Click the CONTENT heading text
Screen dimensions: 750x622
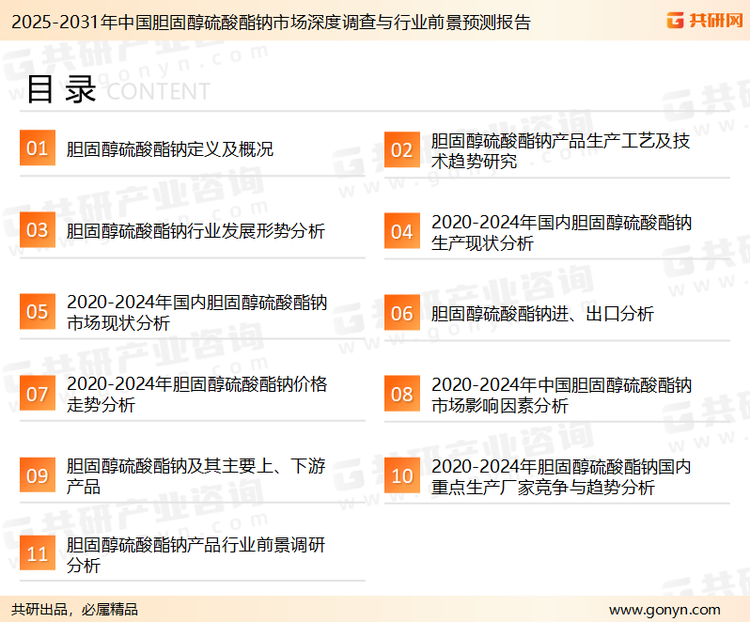158,91
